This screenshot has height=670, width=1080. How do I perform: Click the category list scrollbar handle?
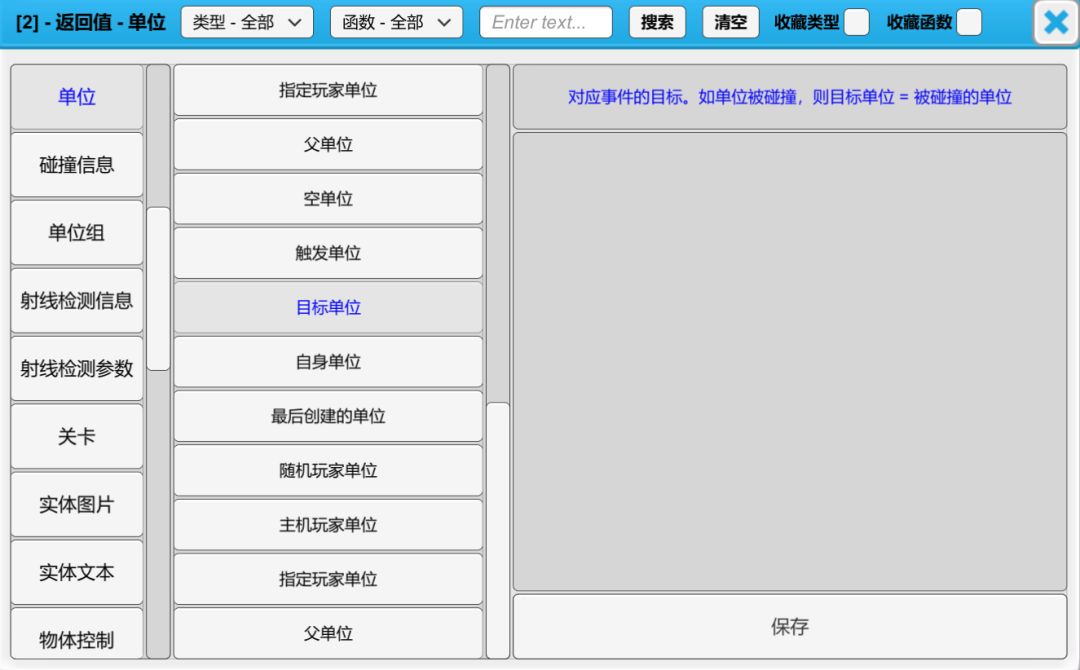pos(158,288)
